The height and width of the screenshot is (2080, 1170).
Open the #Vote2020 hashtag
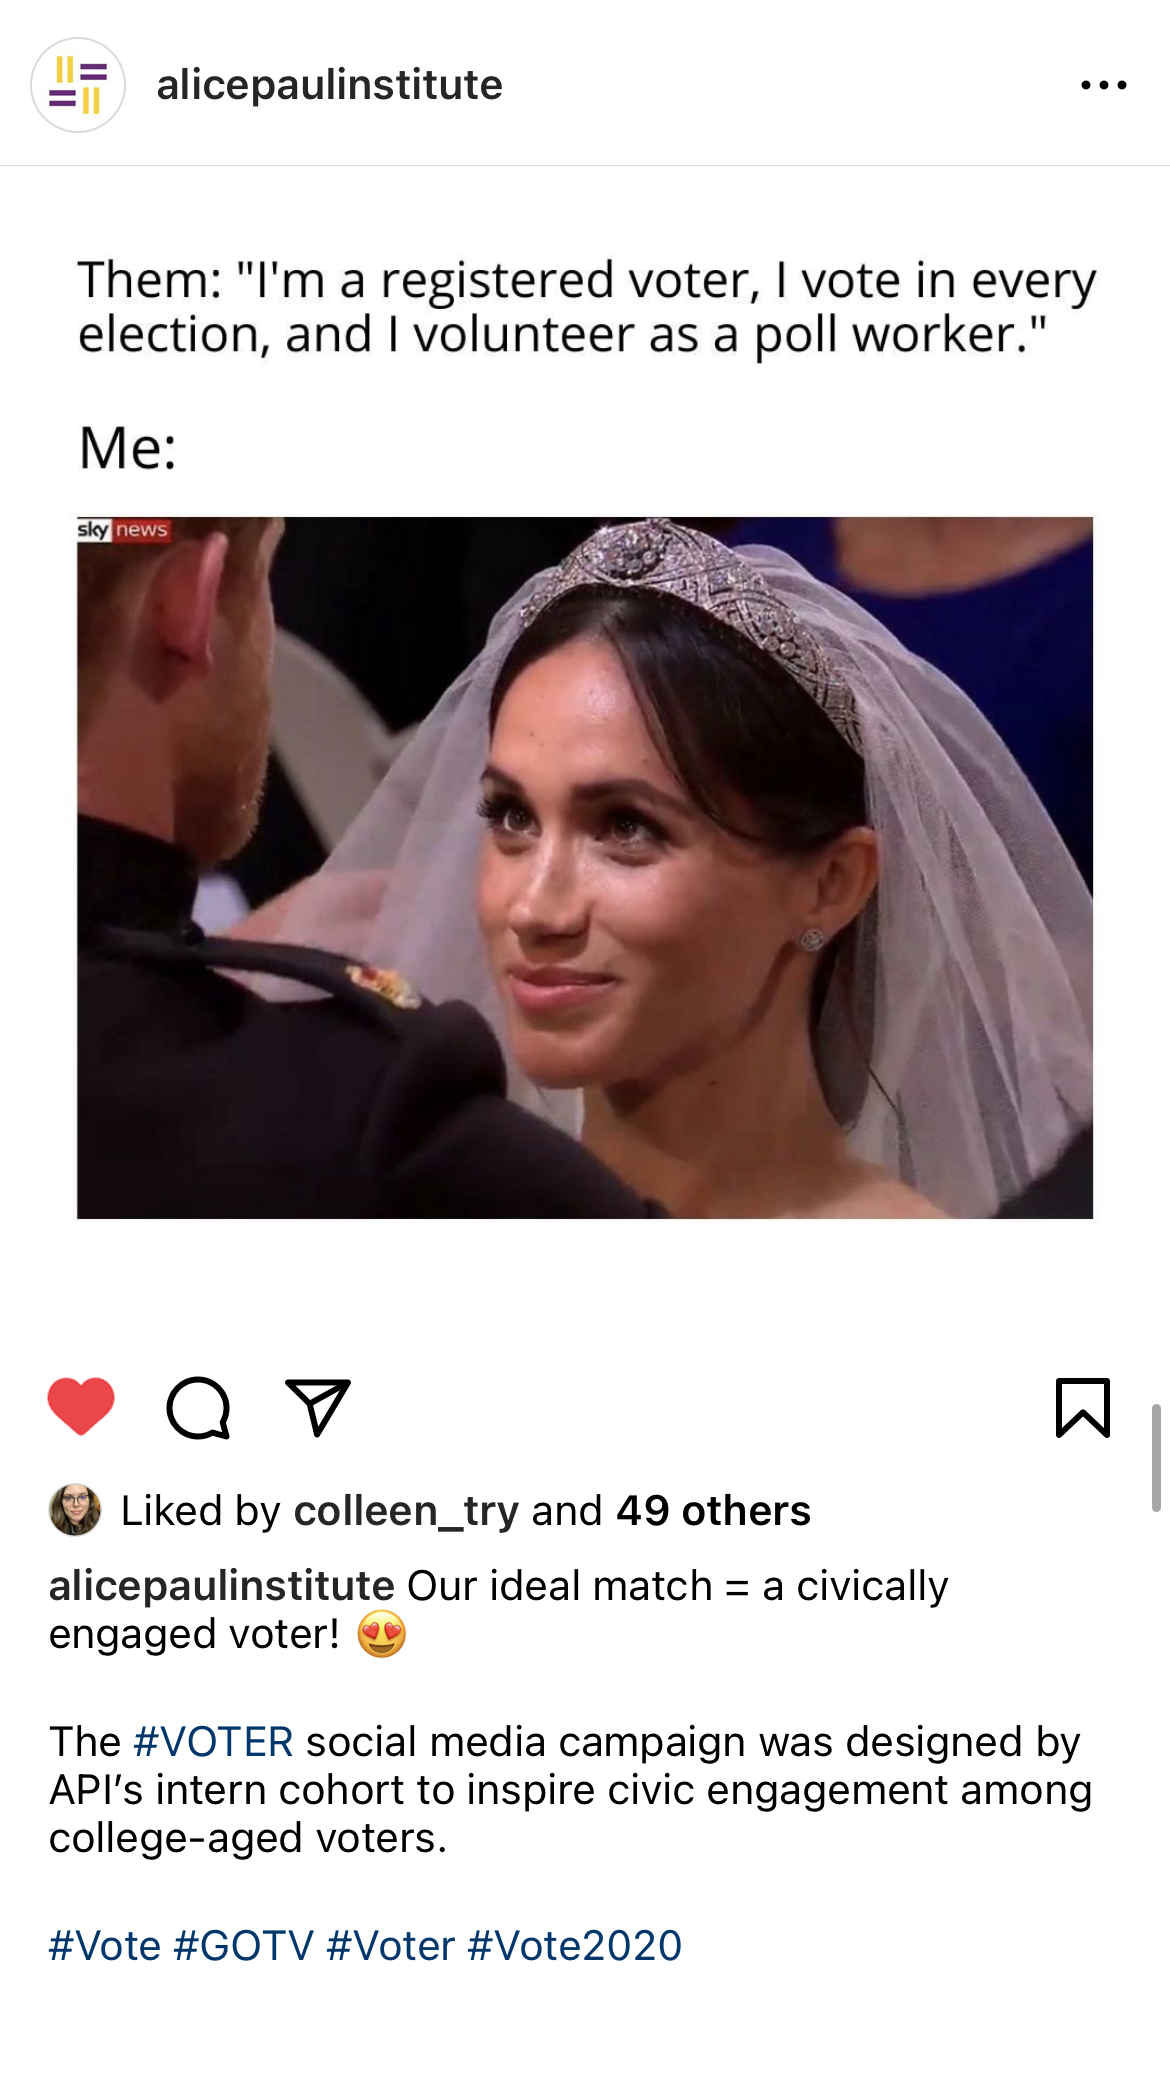pyautogui.click(x=574, y=1946)
